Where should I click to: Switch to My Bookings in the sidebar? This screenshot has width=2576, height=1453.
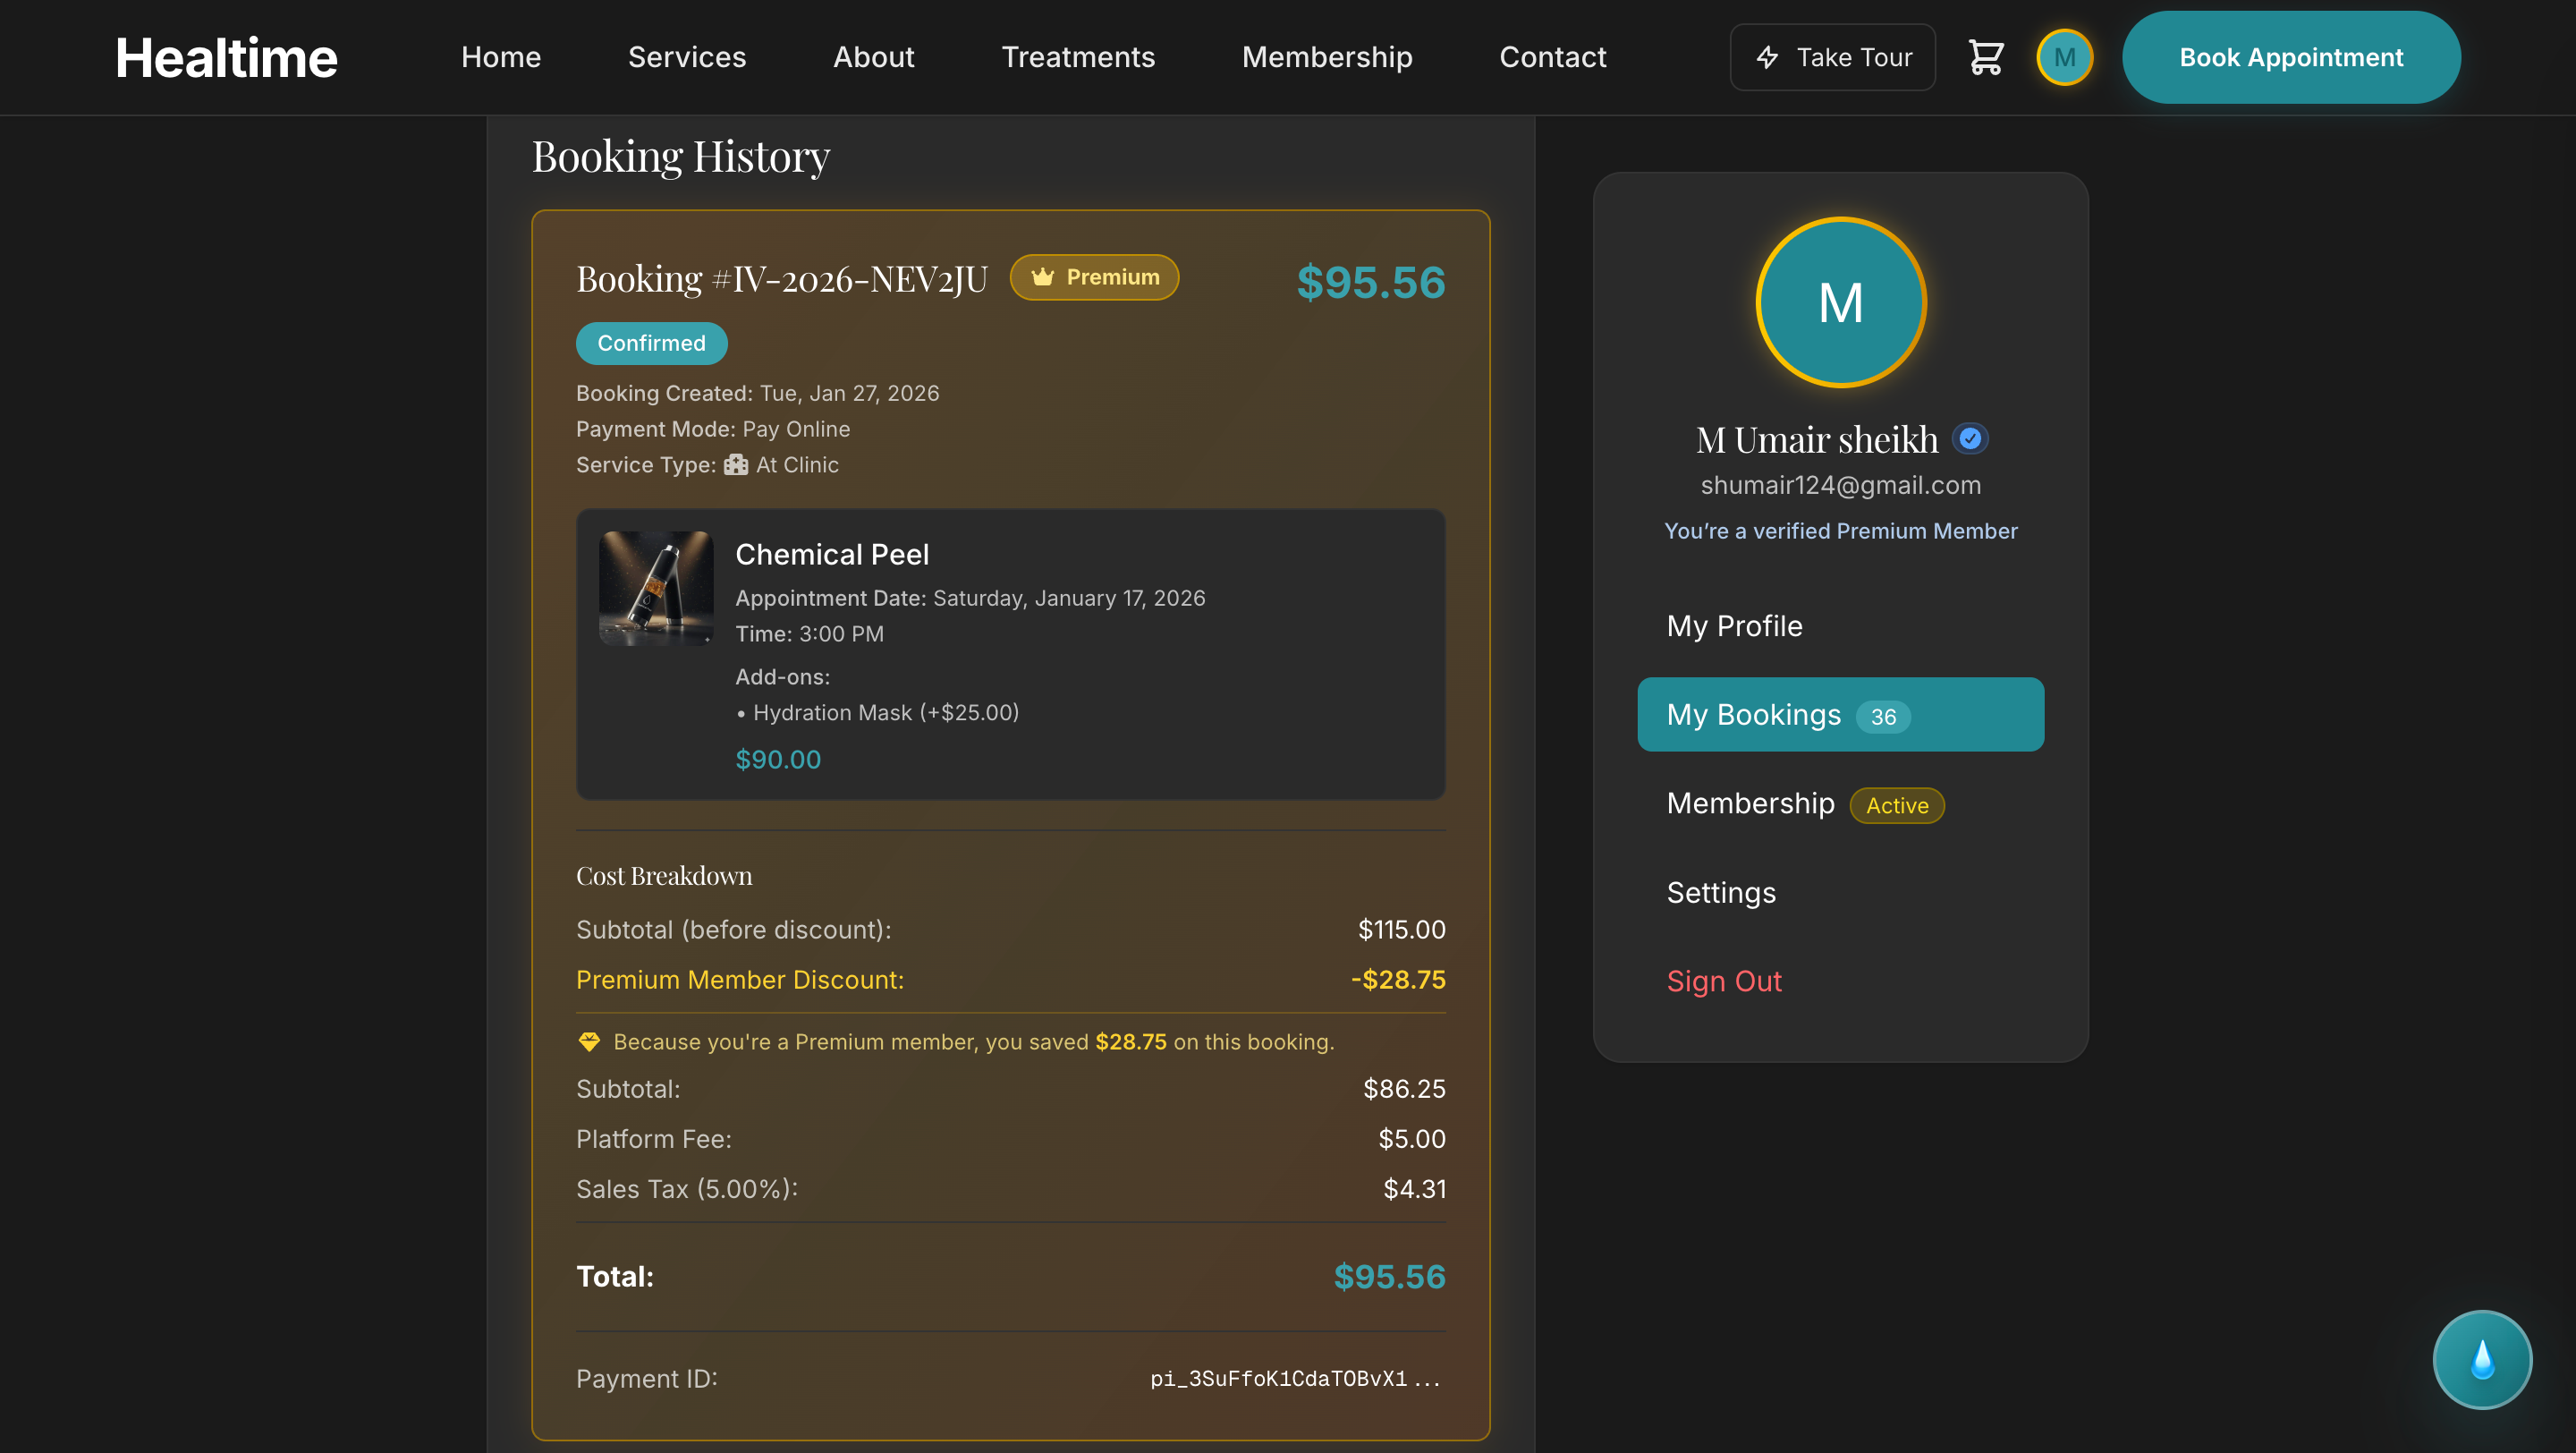[x=1840, y=714]
